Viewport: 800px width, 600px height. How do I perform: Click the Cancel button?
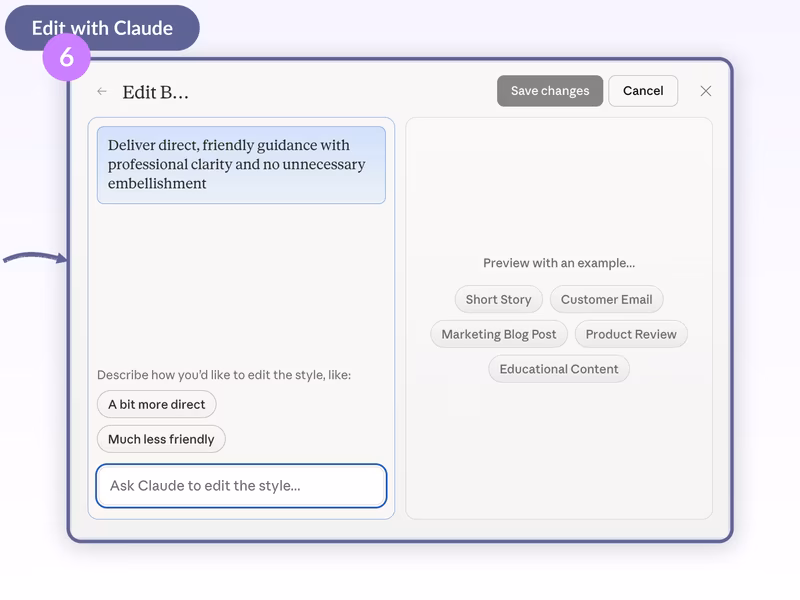pos(643,91)
